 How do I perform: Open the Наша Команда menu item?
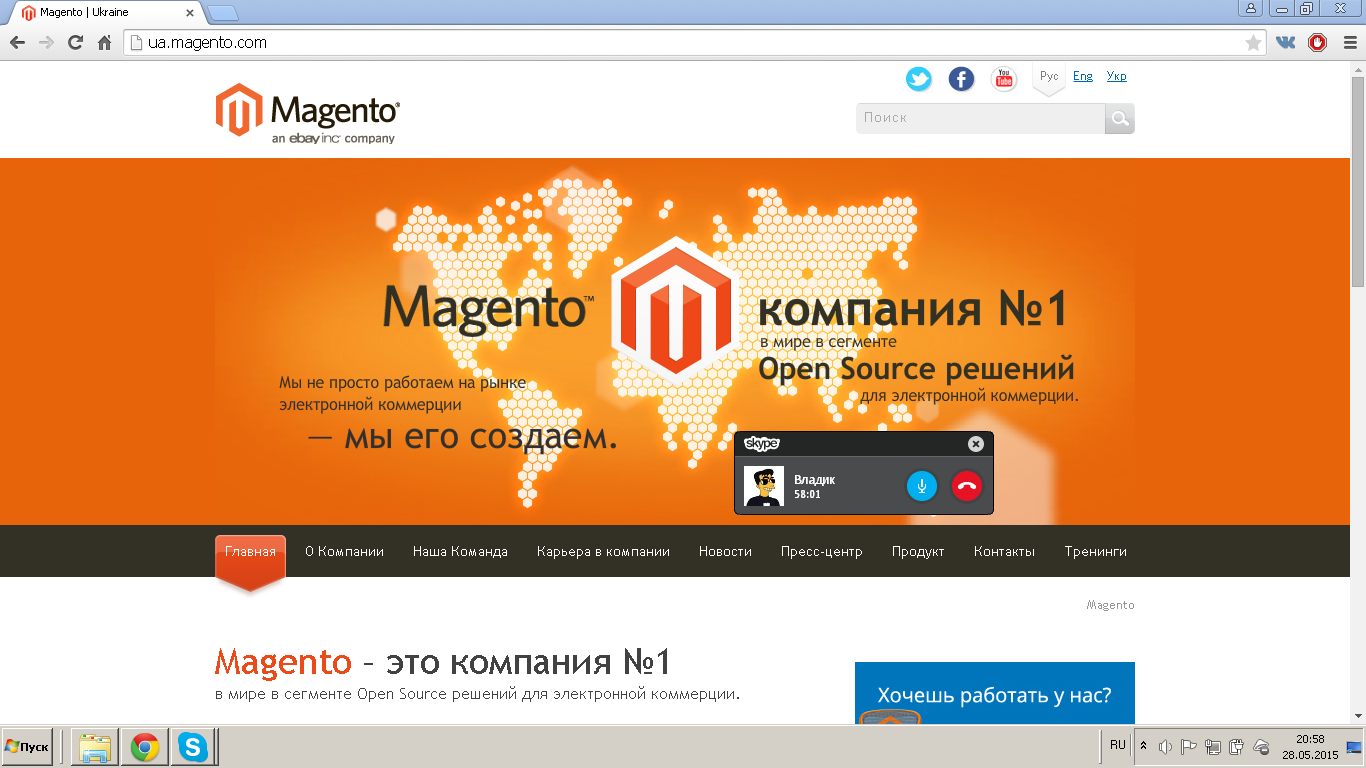[460, 551]
